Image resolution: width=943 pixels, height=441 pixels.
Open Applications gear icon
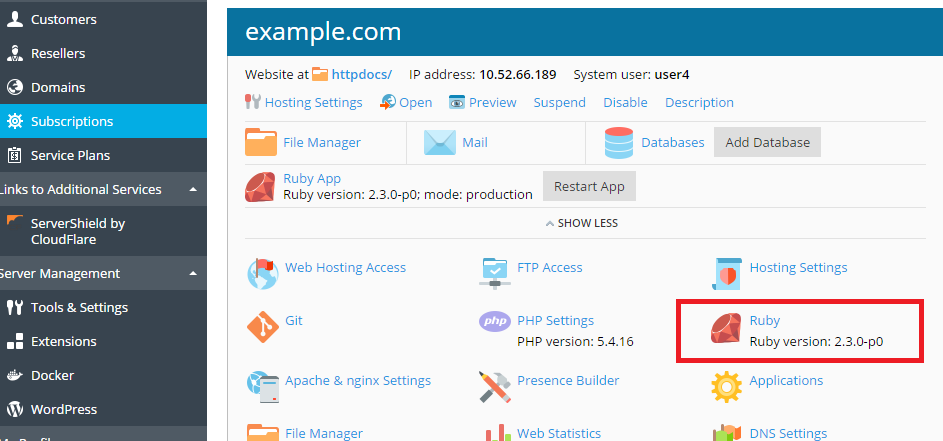(x=726, y=385)
